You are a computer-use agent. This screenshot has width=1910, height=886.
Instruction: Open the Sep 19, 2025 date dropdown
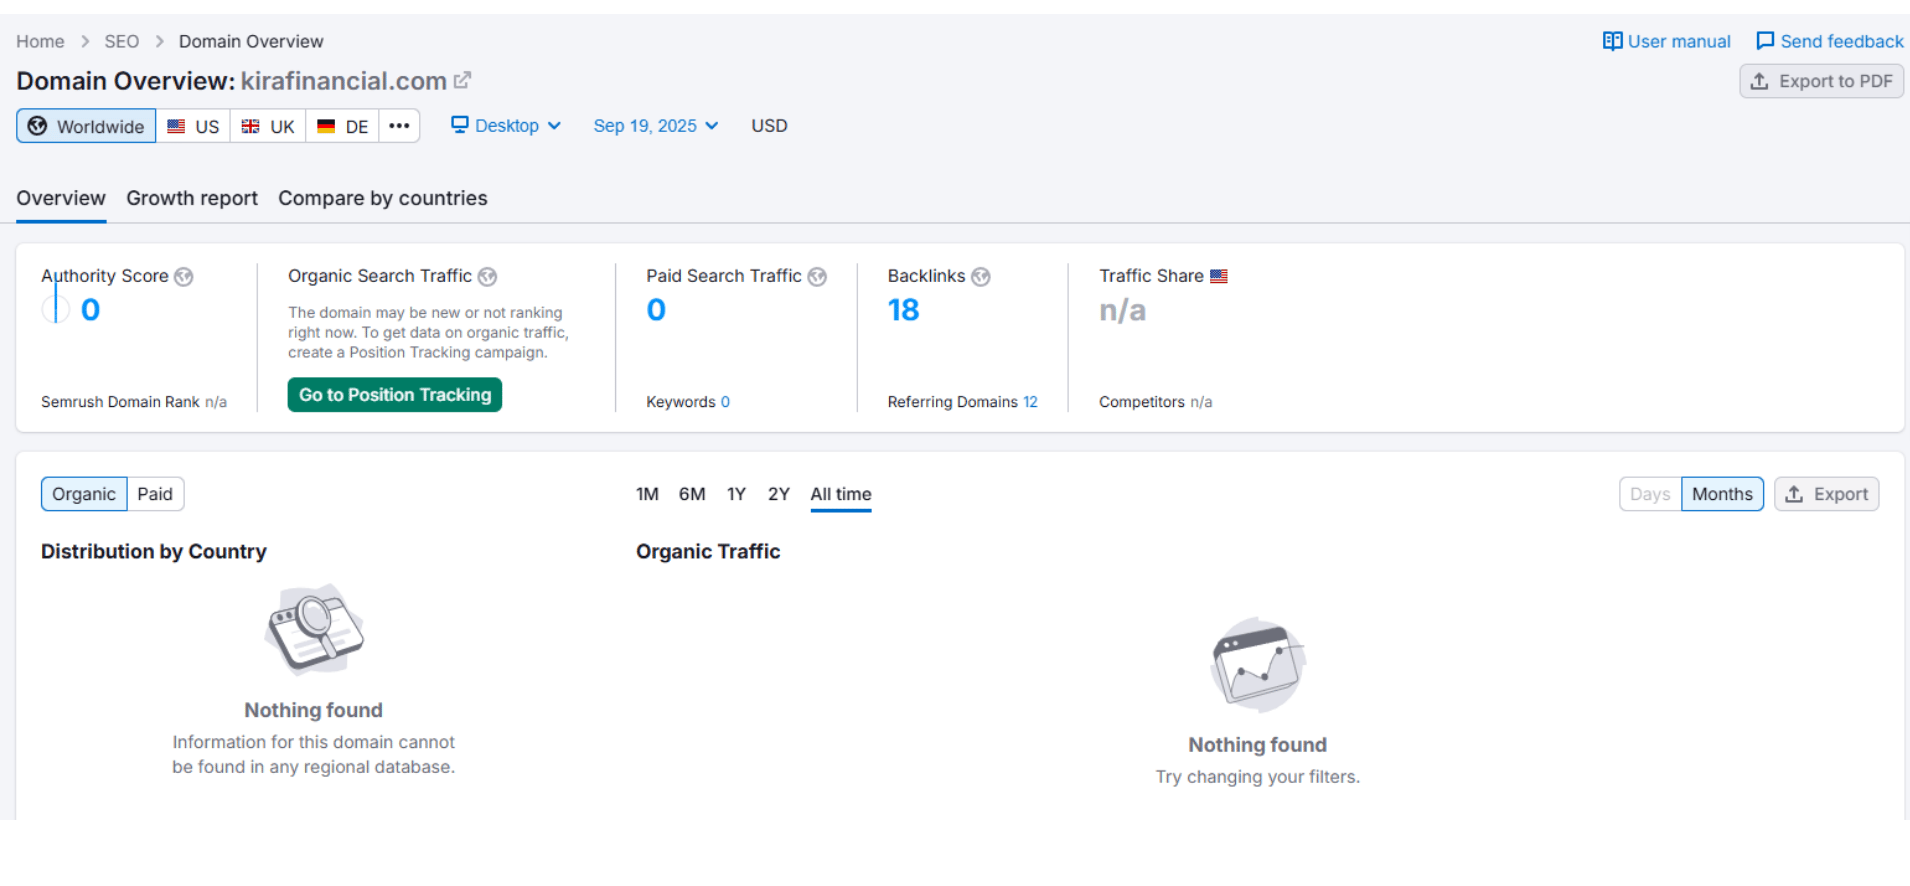click(x=656, y=126)
